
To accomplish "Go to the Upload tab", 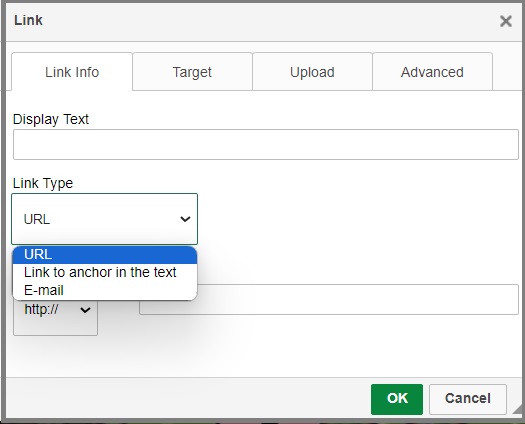I will (312, 72).
